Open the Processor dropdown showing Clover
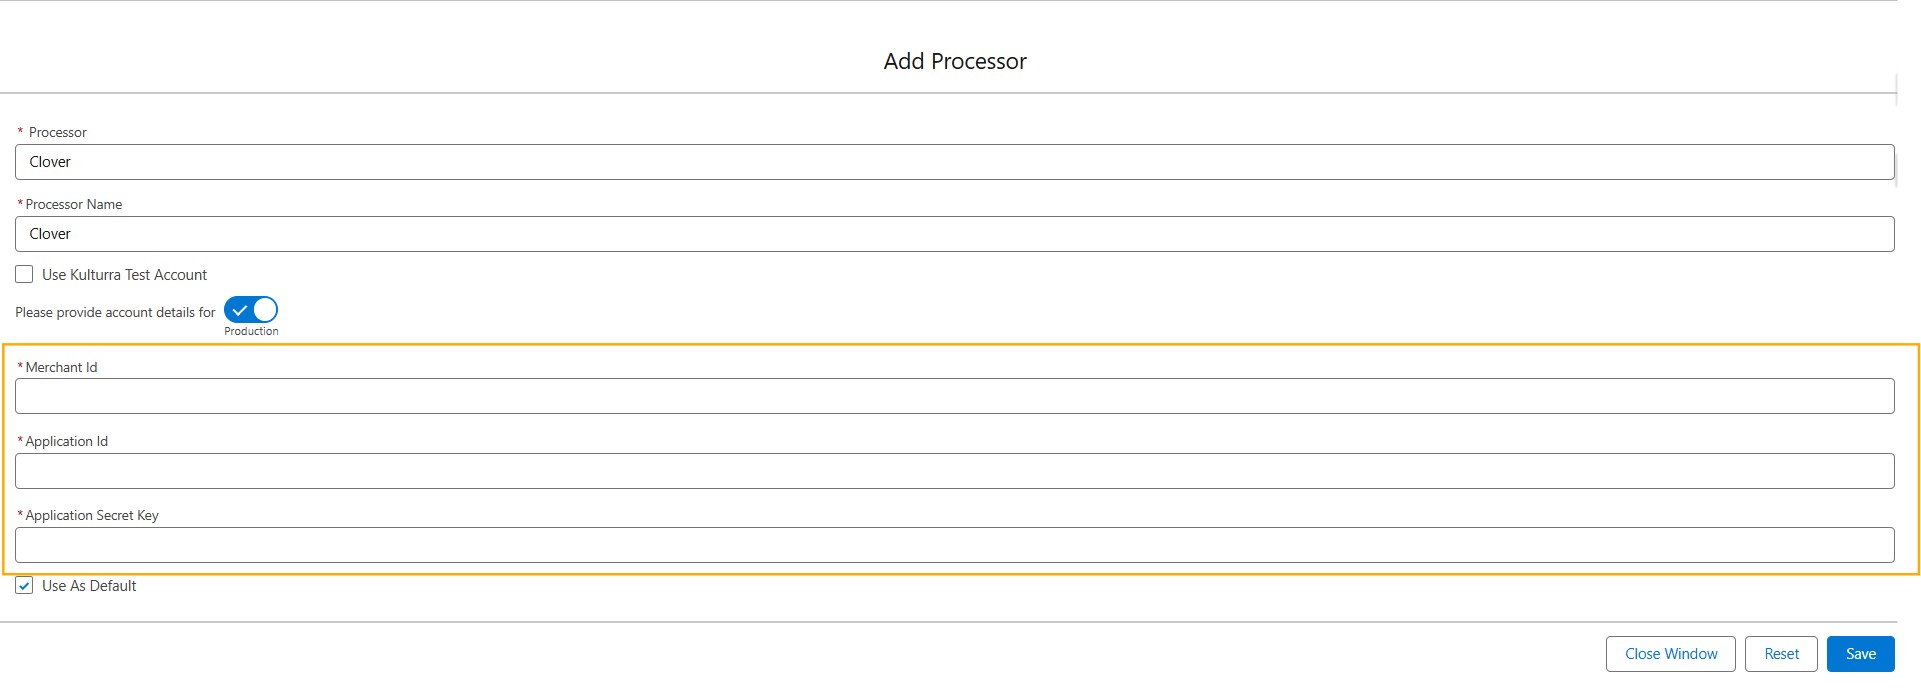This screenshot has width=1921, height=697. [x=954, y=162]
